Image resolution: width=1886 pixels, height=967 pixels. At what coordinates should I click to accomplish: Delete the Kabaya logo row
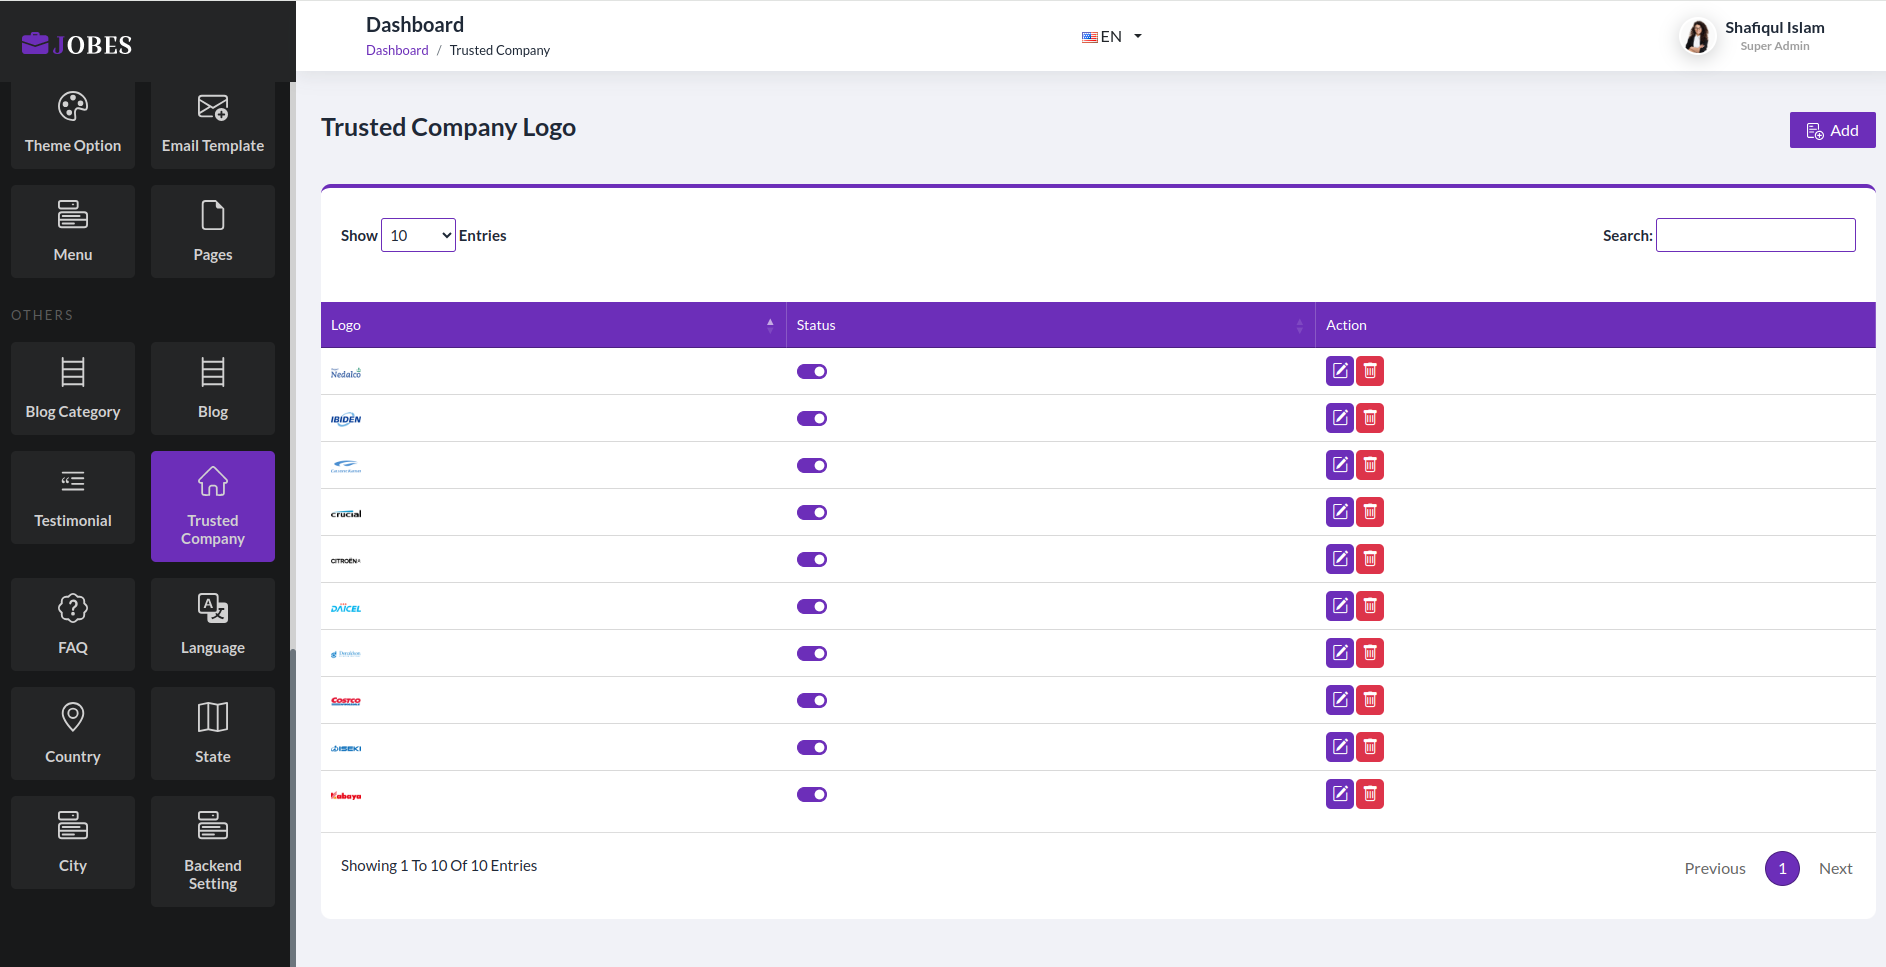pyautogui.click(x=1370, y=794)
